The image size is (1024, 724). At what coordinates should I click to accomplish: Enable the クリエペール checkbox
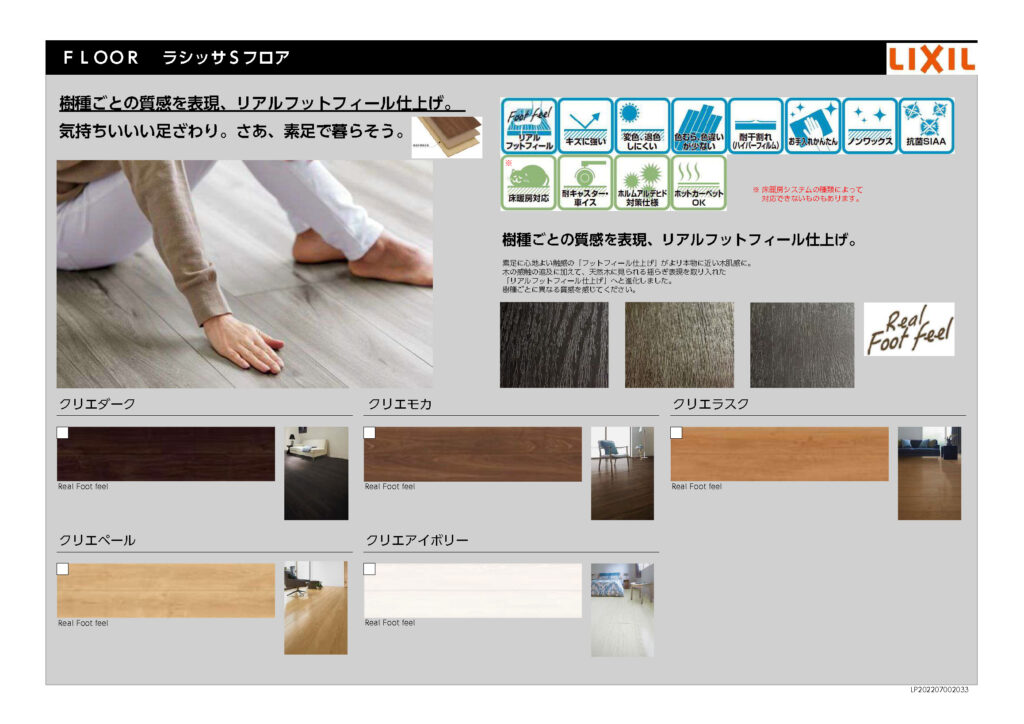coord(63,569)
